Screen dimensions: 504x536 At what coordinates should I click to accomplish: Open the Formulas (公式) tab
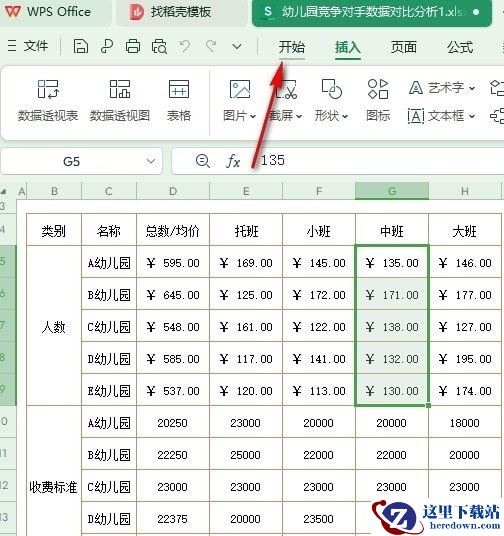pyautogui.click(x=460, y=47)
